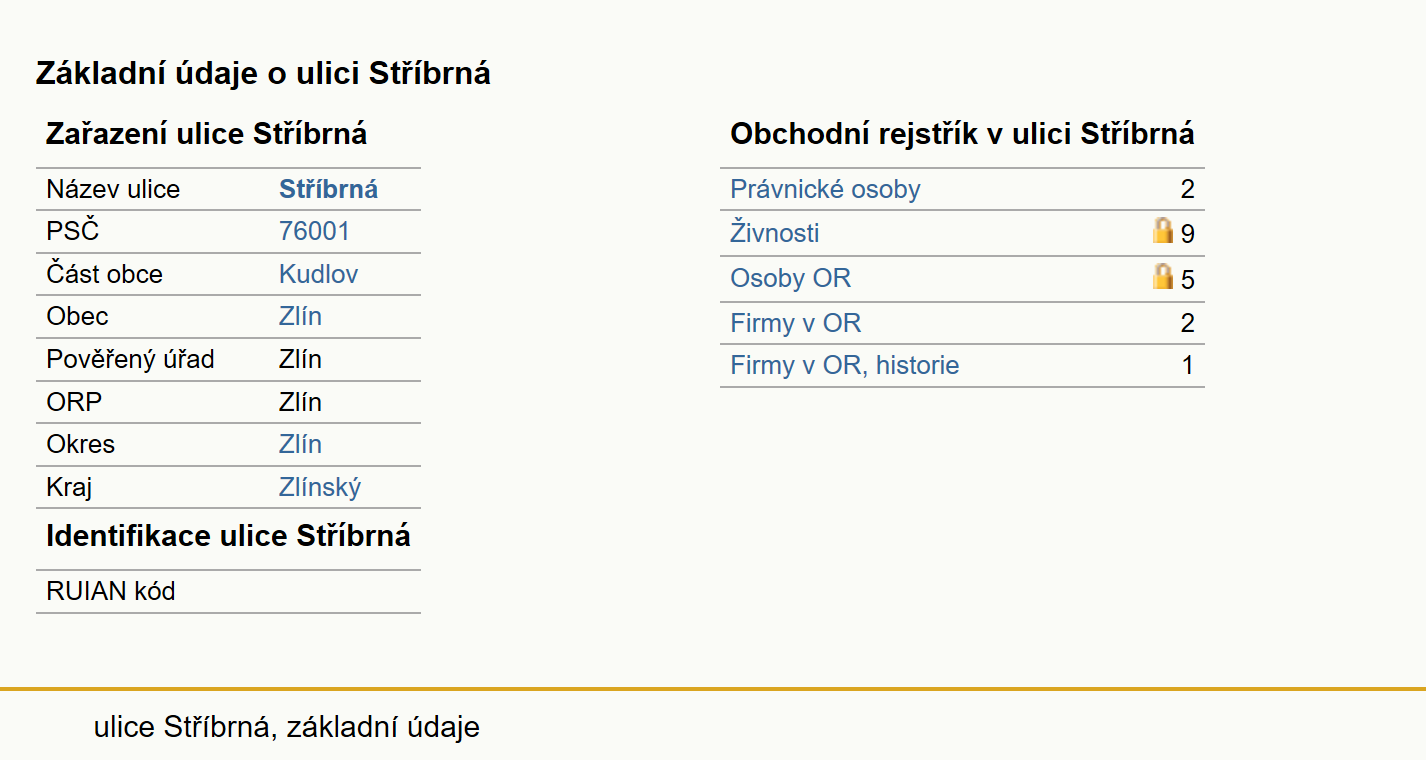The height and width of the screenshot is (760, 1426).
Task: Click the Zařazení ulice Stříbrná heading
Action: (x=206, y=134)
